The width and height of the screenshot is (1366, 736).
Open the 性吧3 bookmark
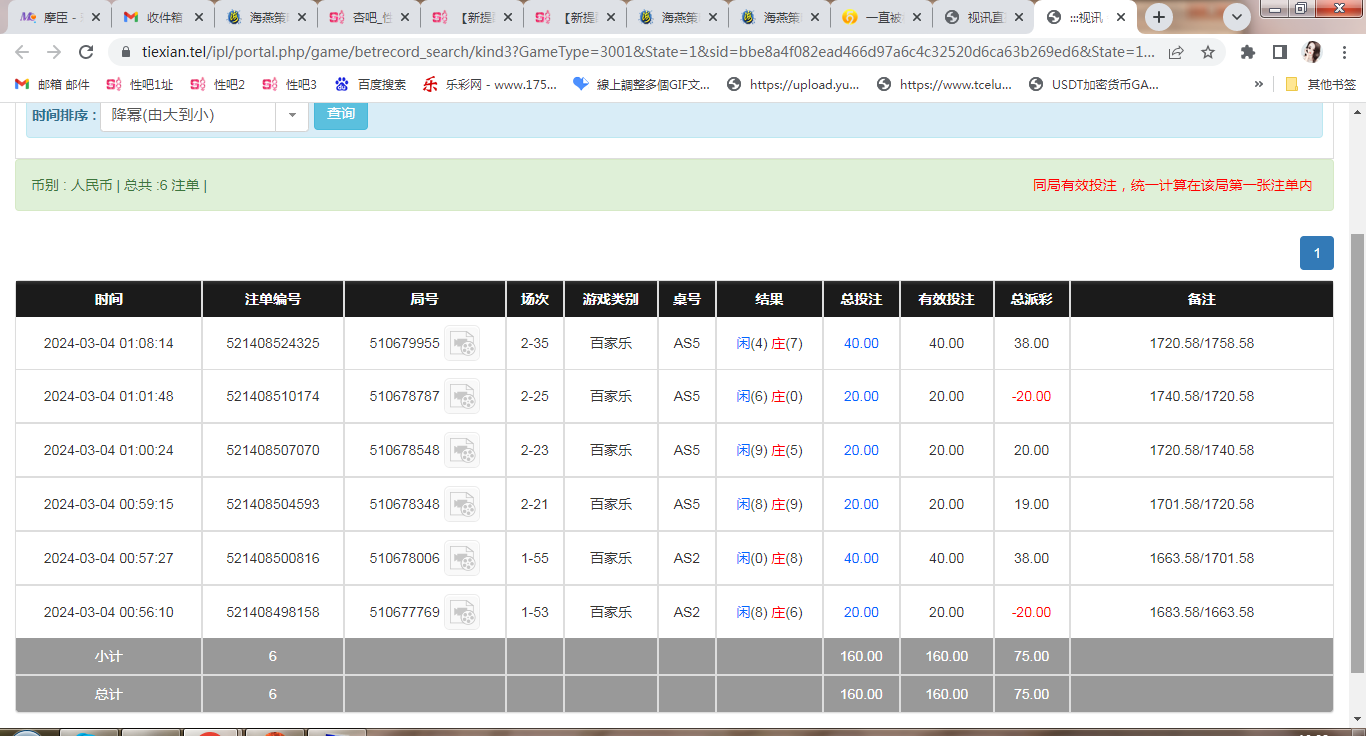coord(290,85)
